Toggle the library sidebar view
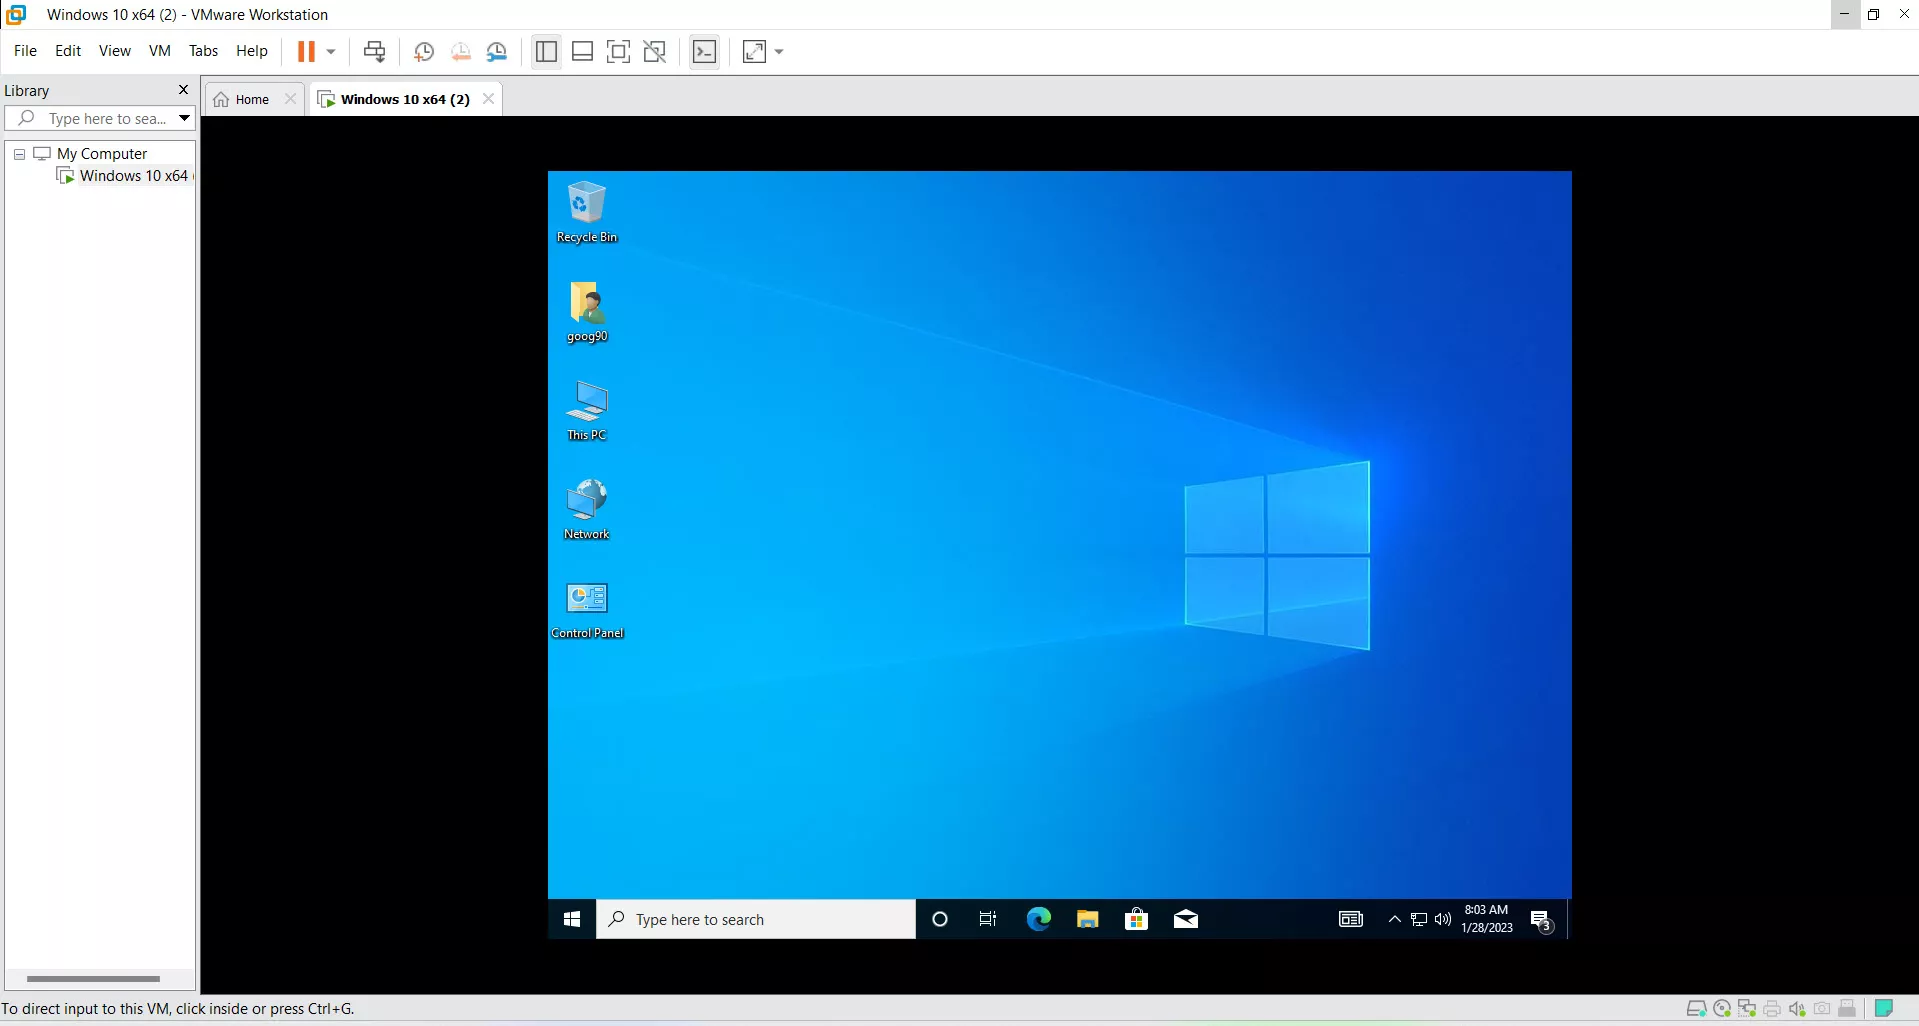This screenshot has height=1026, width=1919. point(546,52)
